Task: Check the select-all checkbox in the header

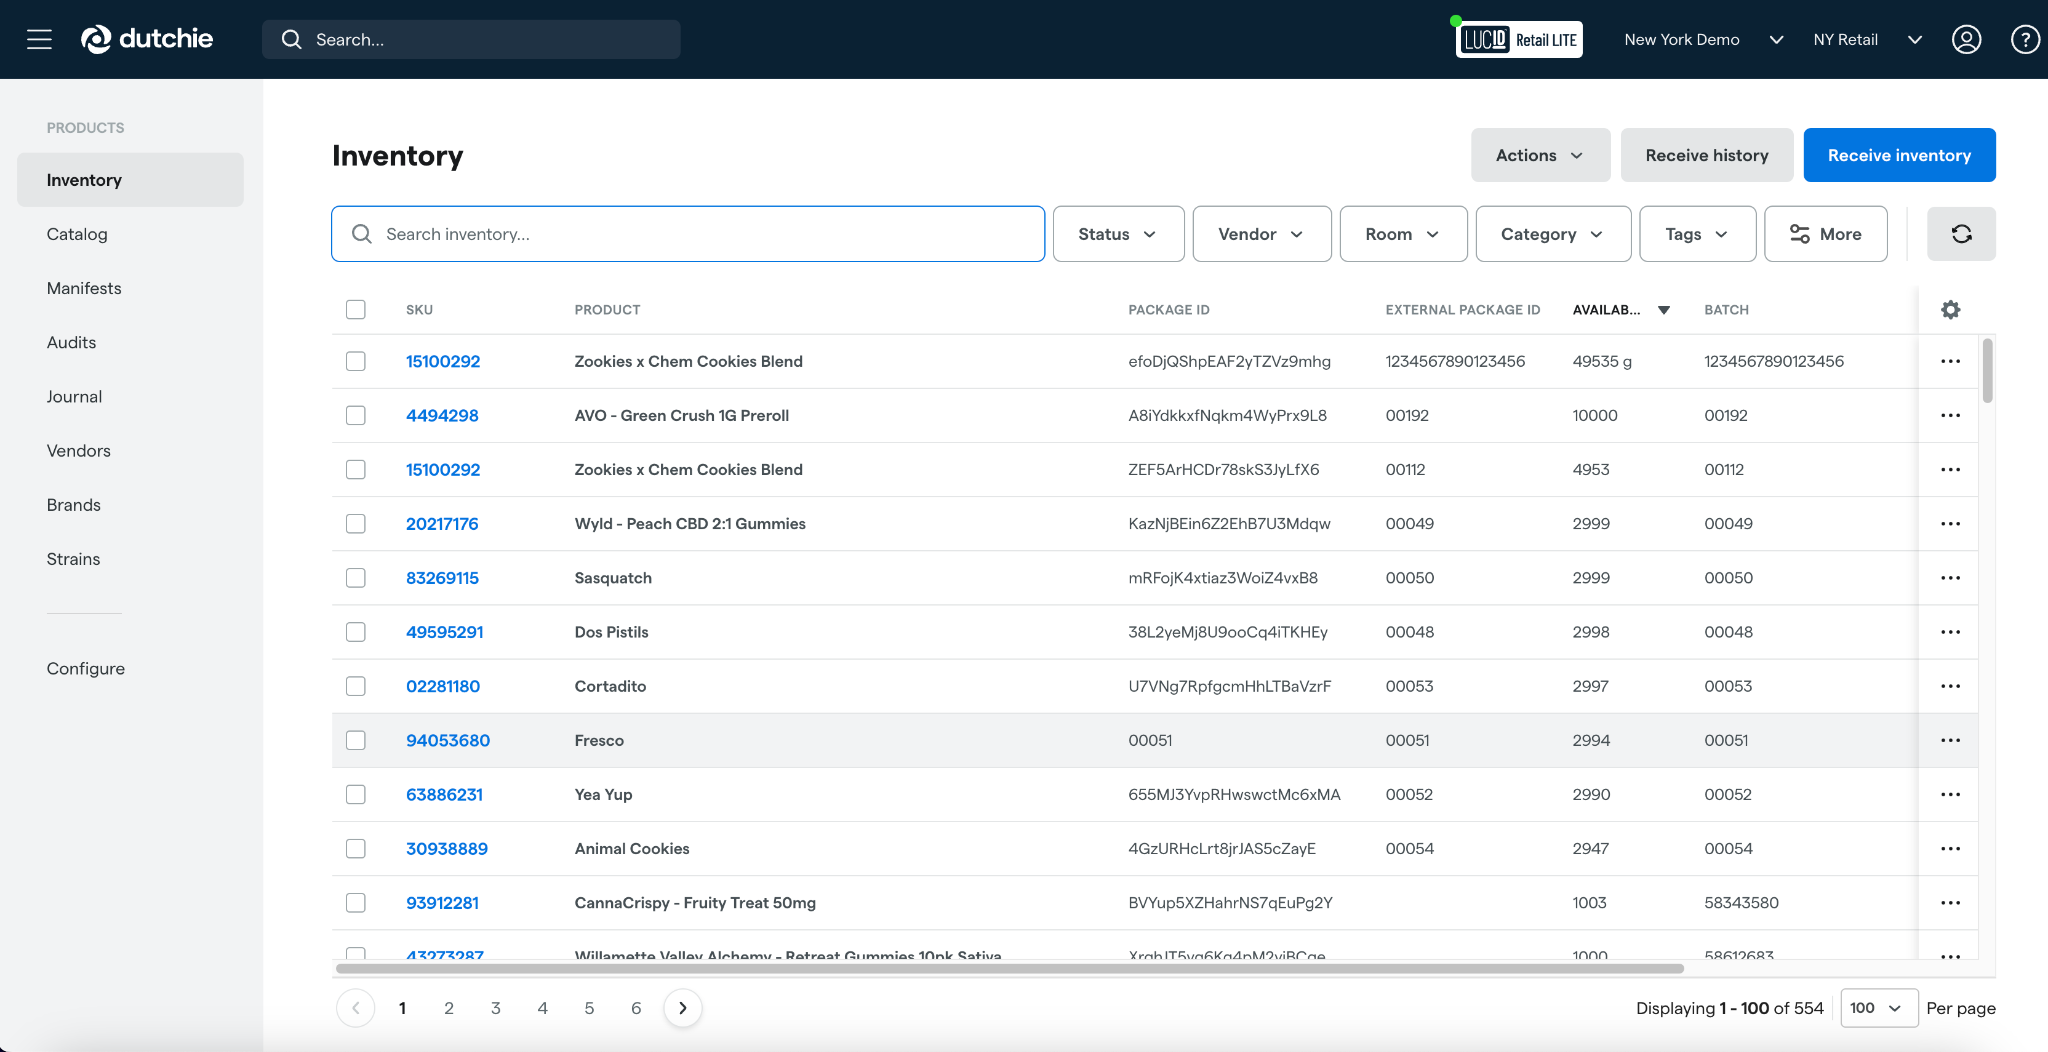Action: tap(355, 309)
